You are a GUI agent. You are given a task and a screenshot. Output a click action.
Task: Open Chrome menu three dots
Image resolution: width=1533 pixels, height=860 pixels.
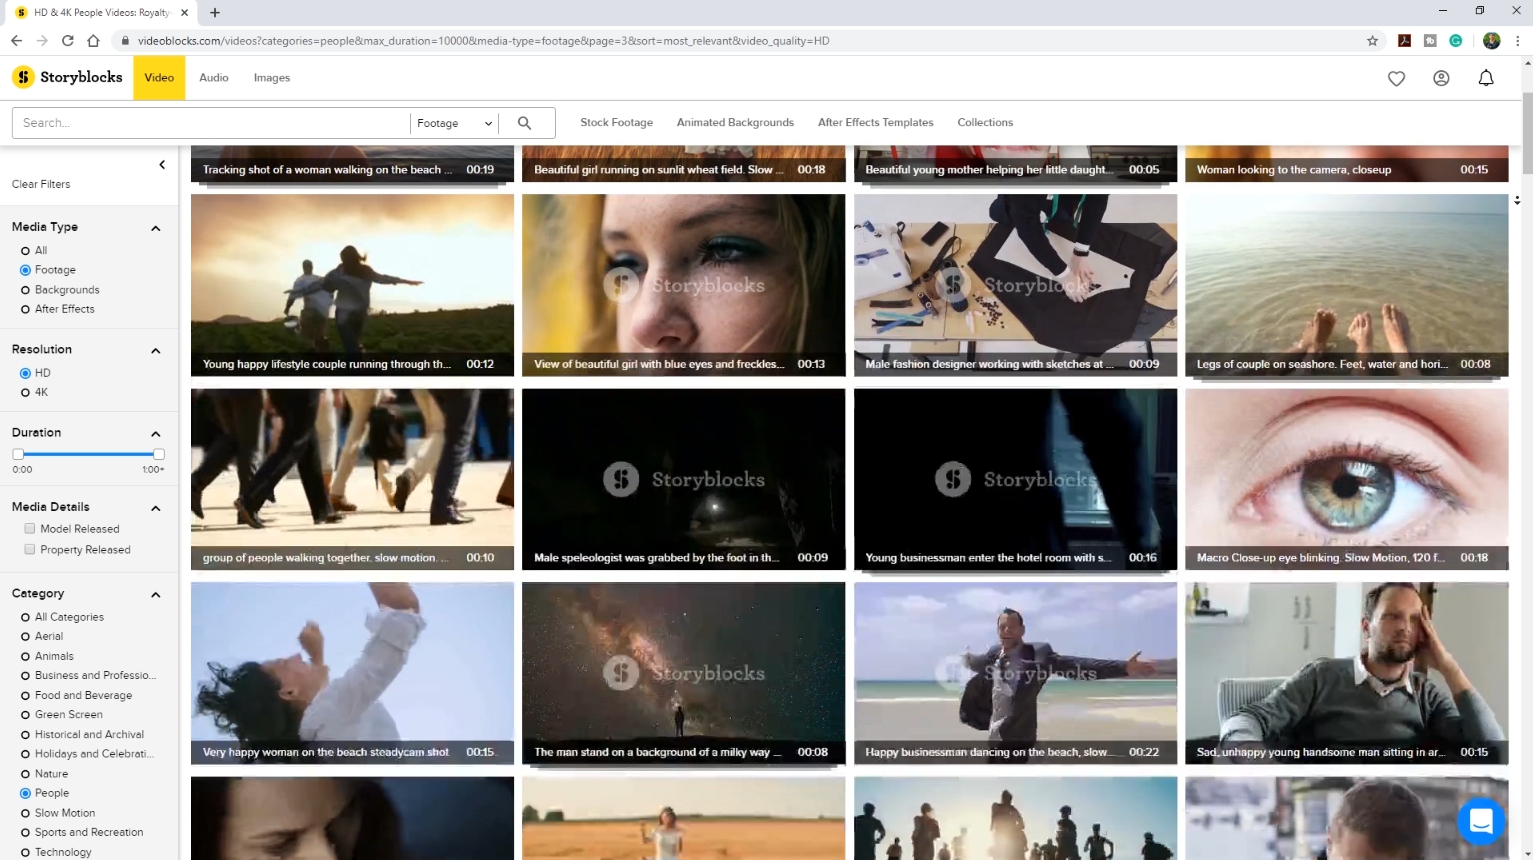[1517, 41]
